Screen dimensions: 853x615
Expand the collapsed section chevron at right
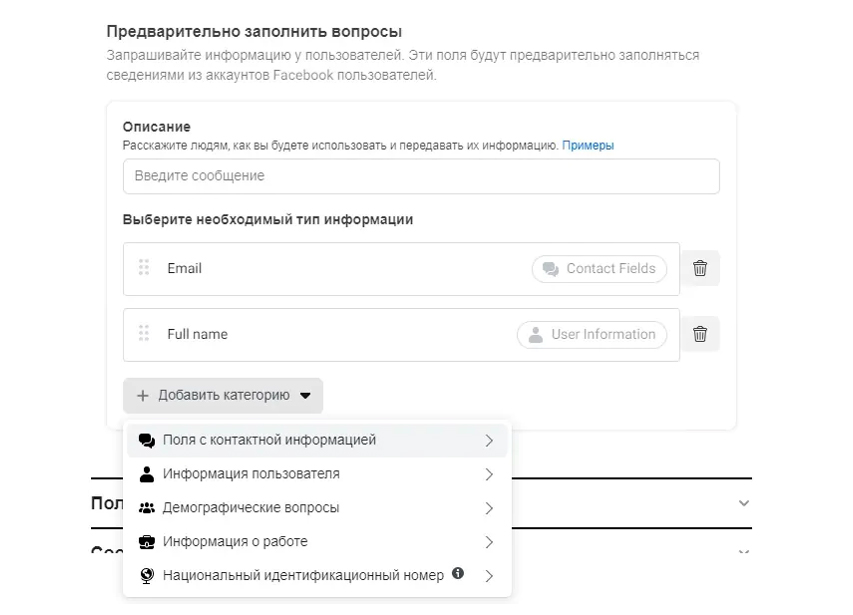(744, 503)
